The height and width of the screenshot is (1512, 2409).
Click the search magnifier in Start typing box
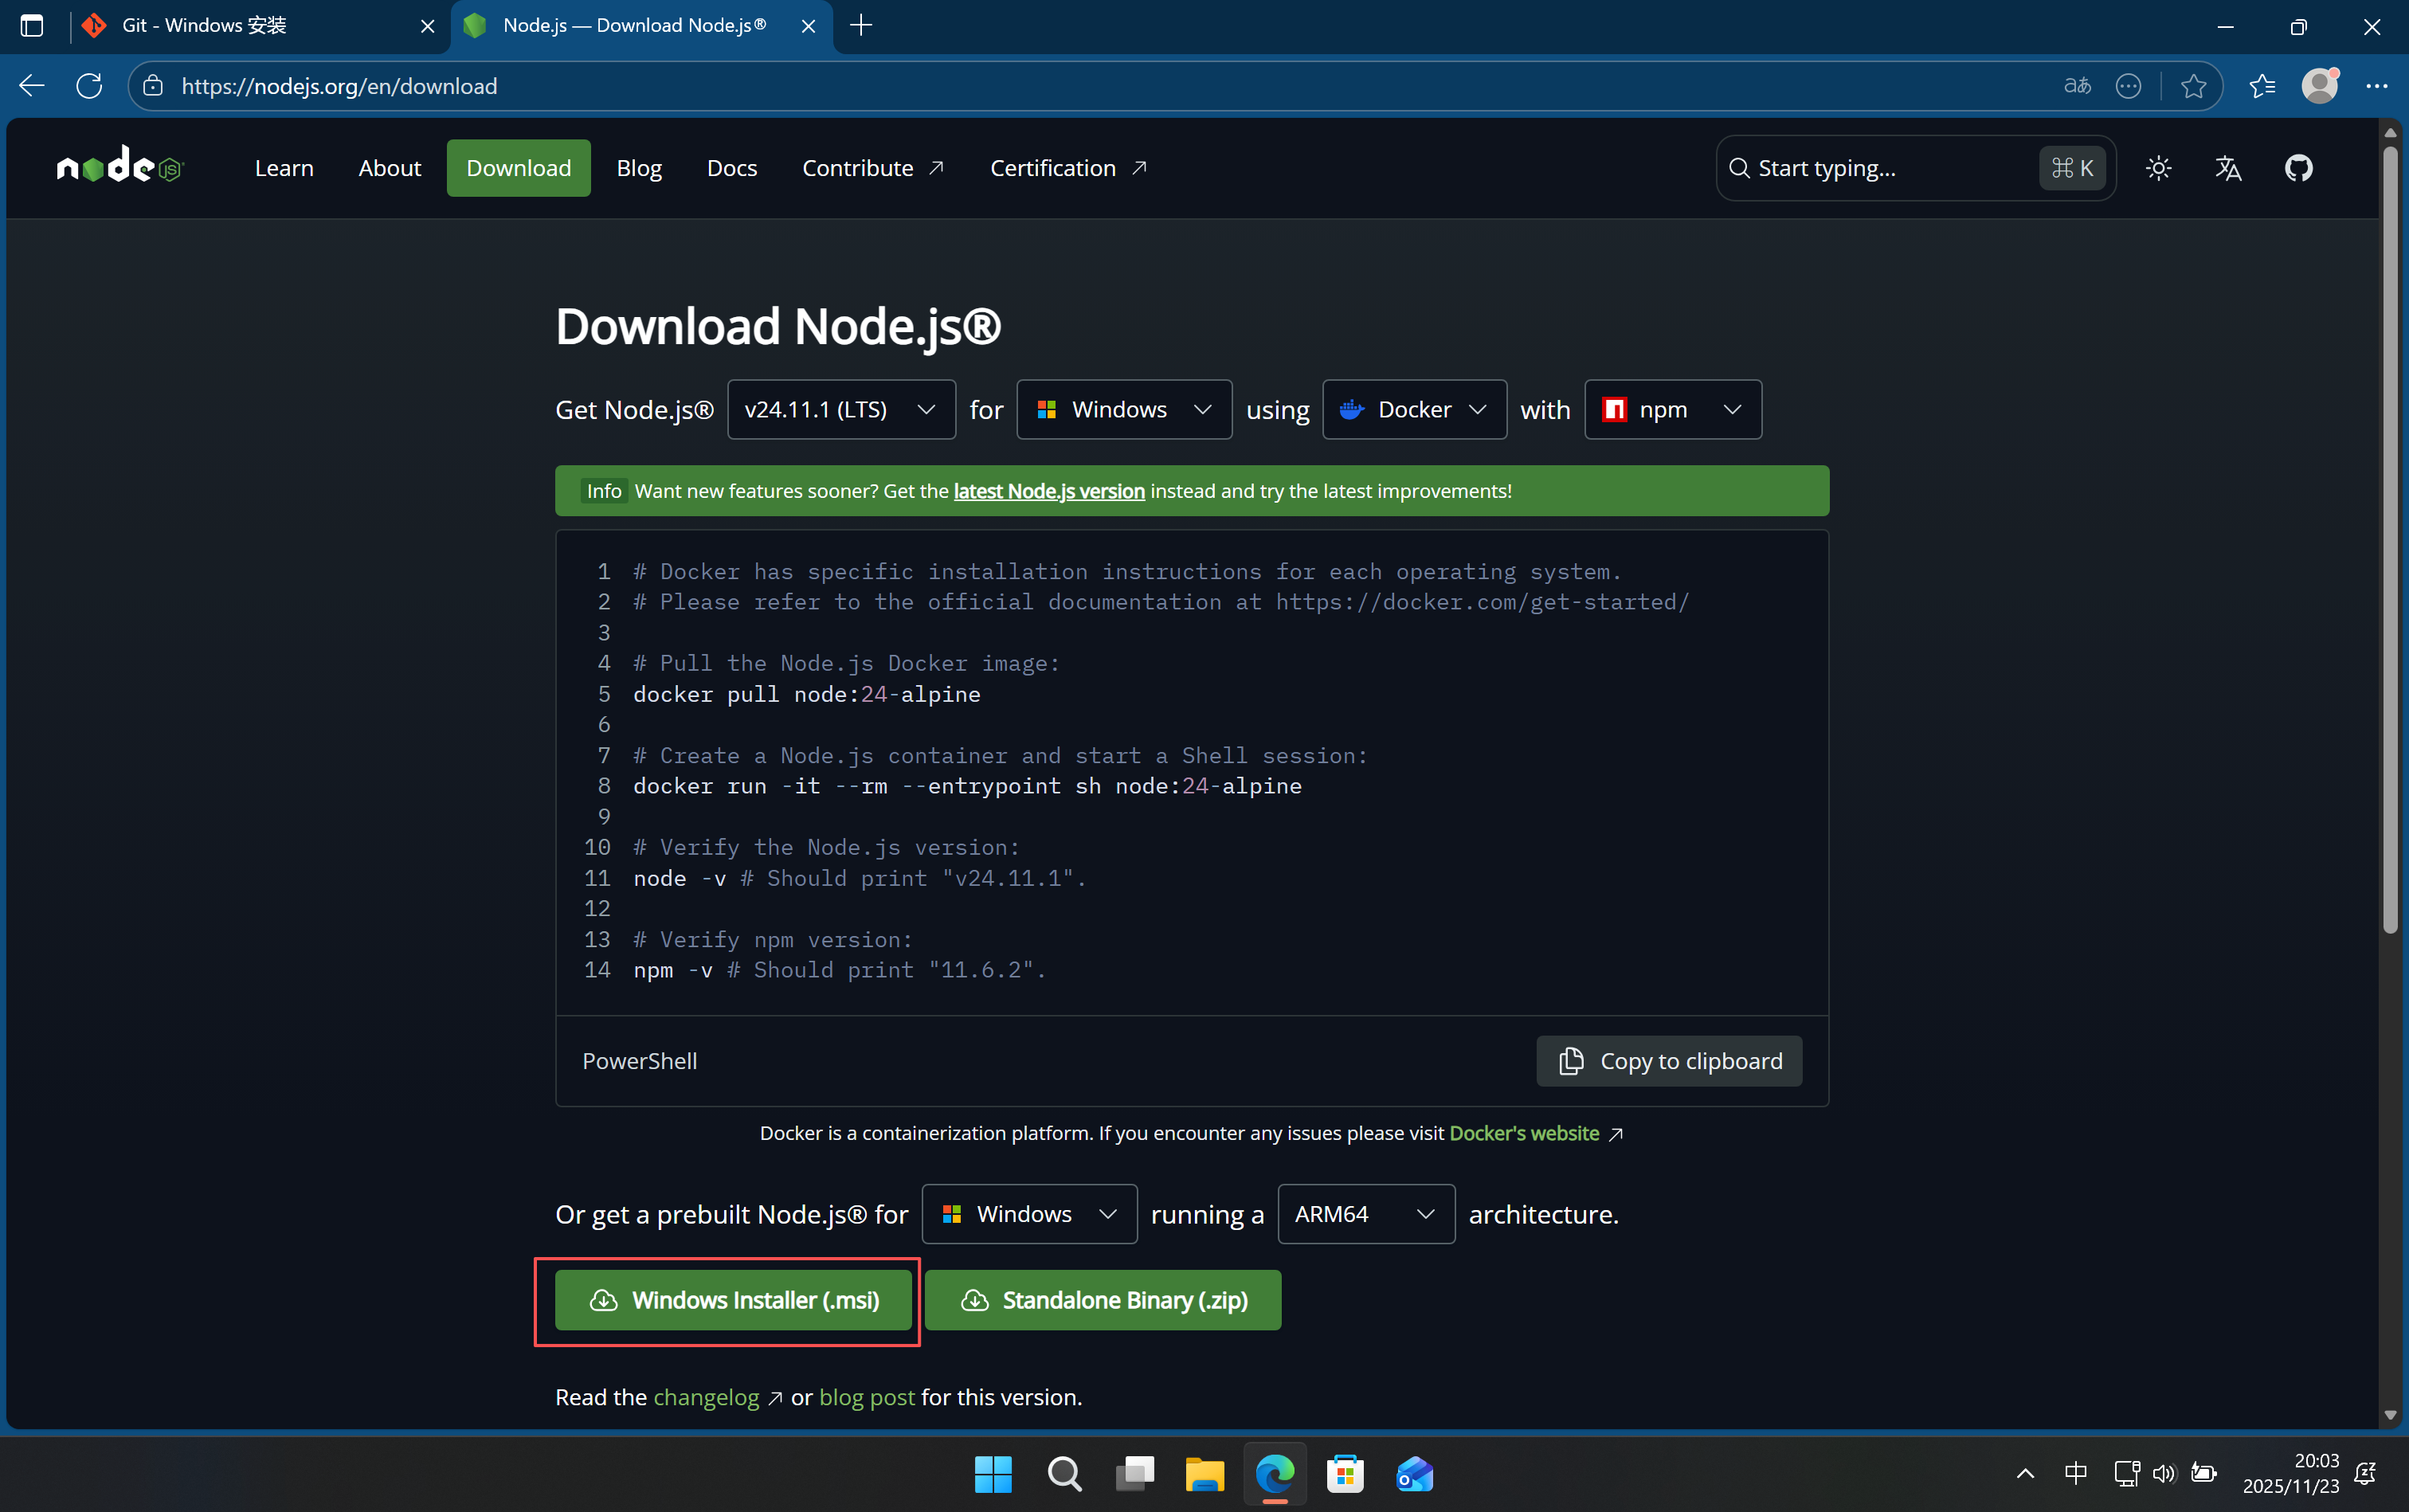[x=1739, y=168]
